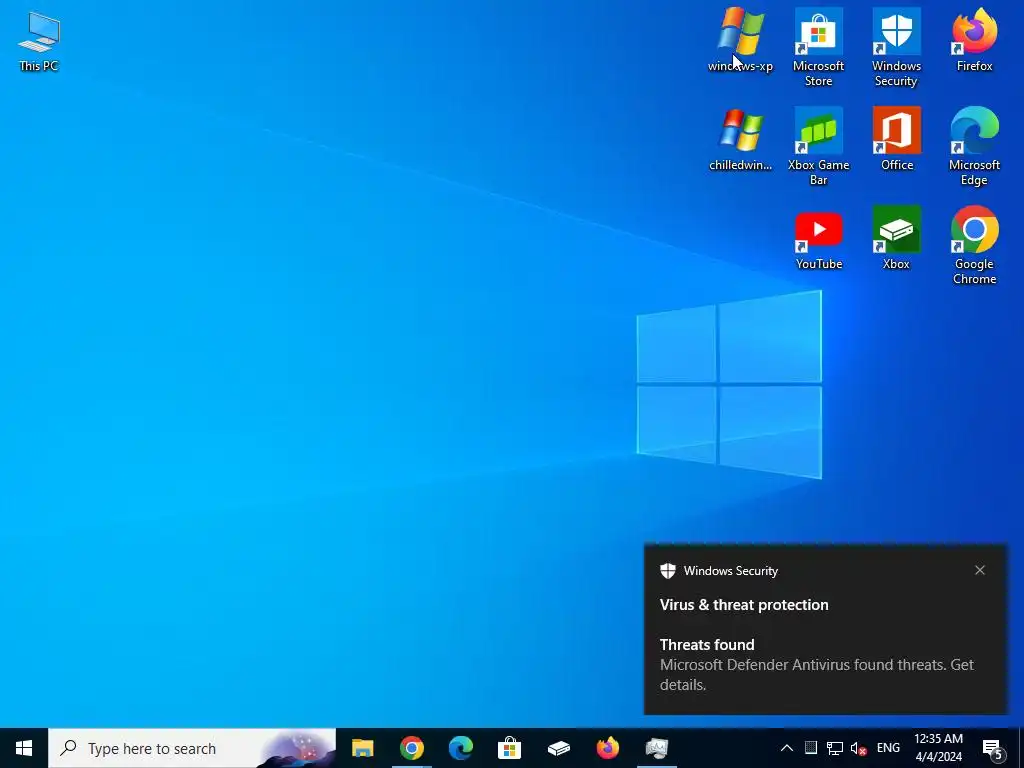The width and height of the screenshot is (1024, 768).
Task: Open the Xbox app from the taskbar
Action: click(x=558, y=748)
